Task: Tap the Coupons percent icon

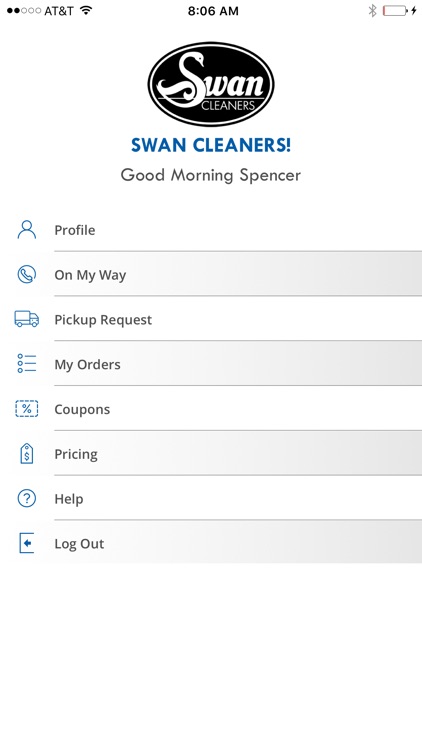Action: pos(27,409)
